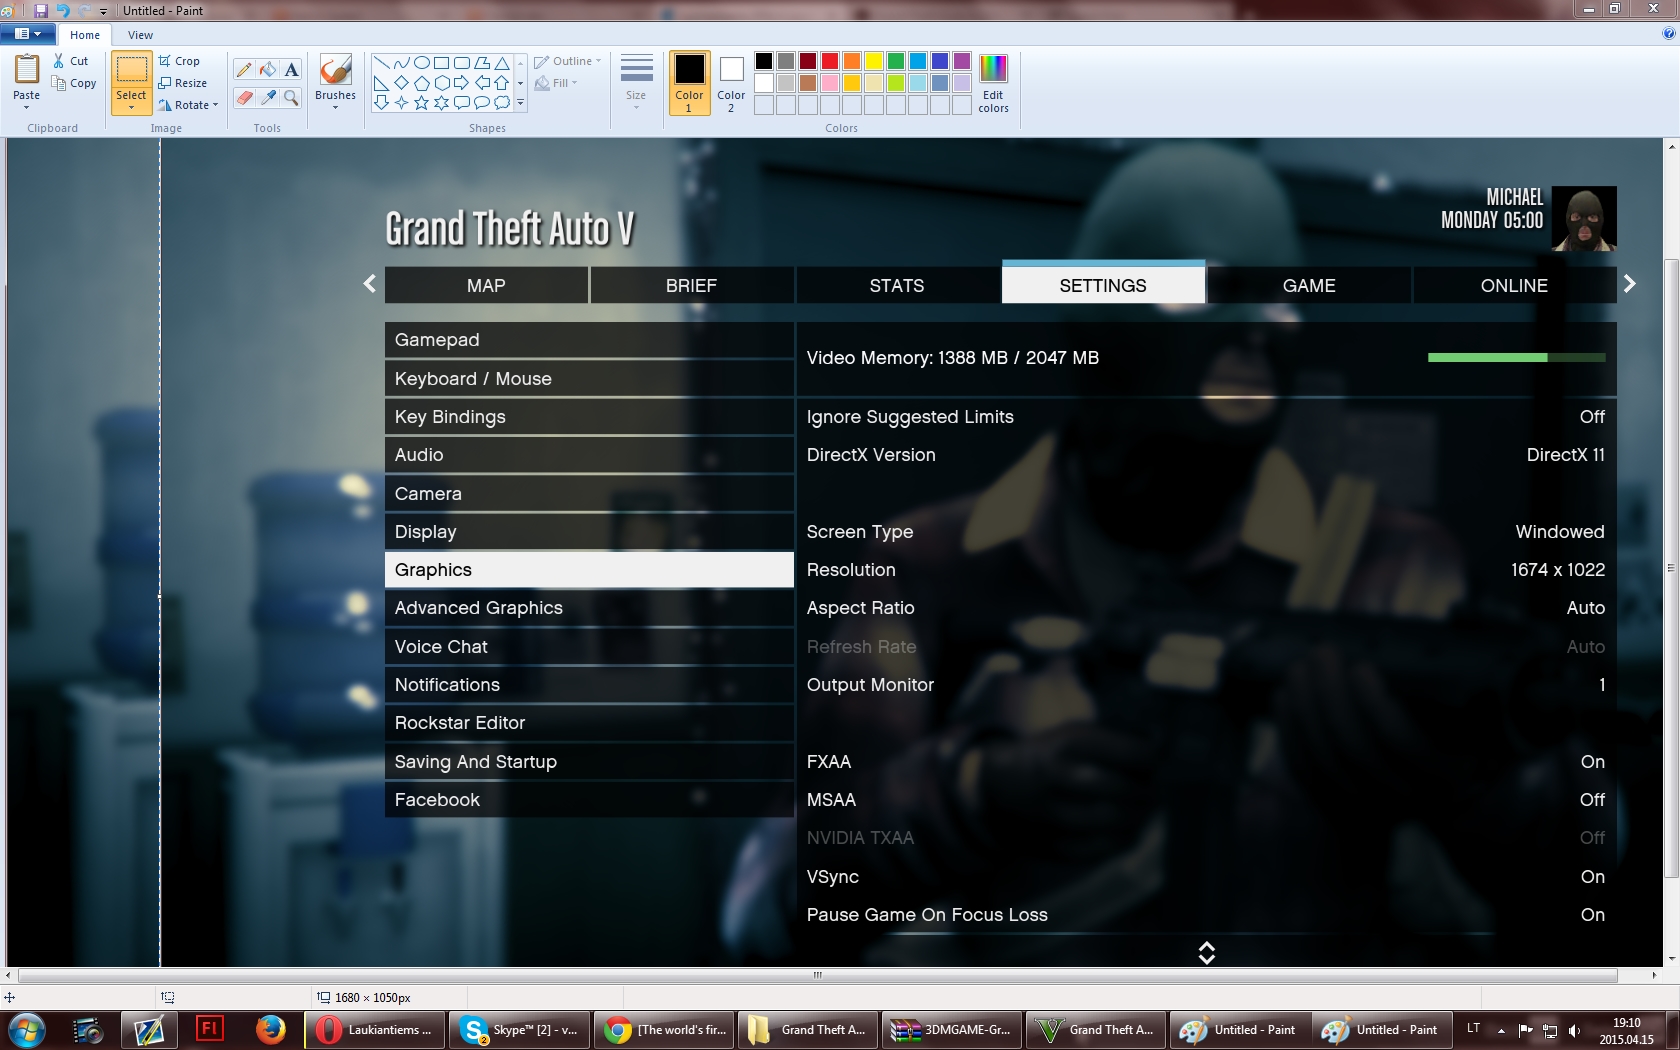The height and width of the screenshot is (1050, 1680).
Task: Toggle Pause Game On Focus Loss
Action: point(1205,915)
